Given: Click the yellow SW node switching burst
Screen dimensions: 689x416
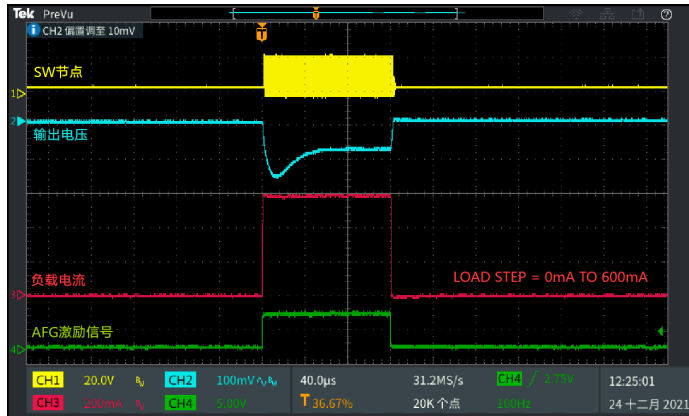Looking at the screenshot, I should click(329, 76).
